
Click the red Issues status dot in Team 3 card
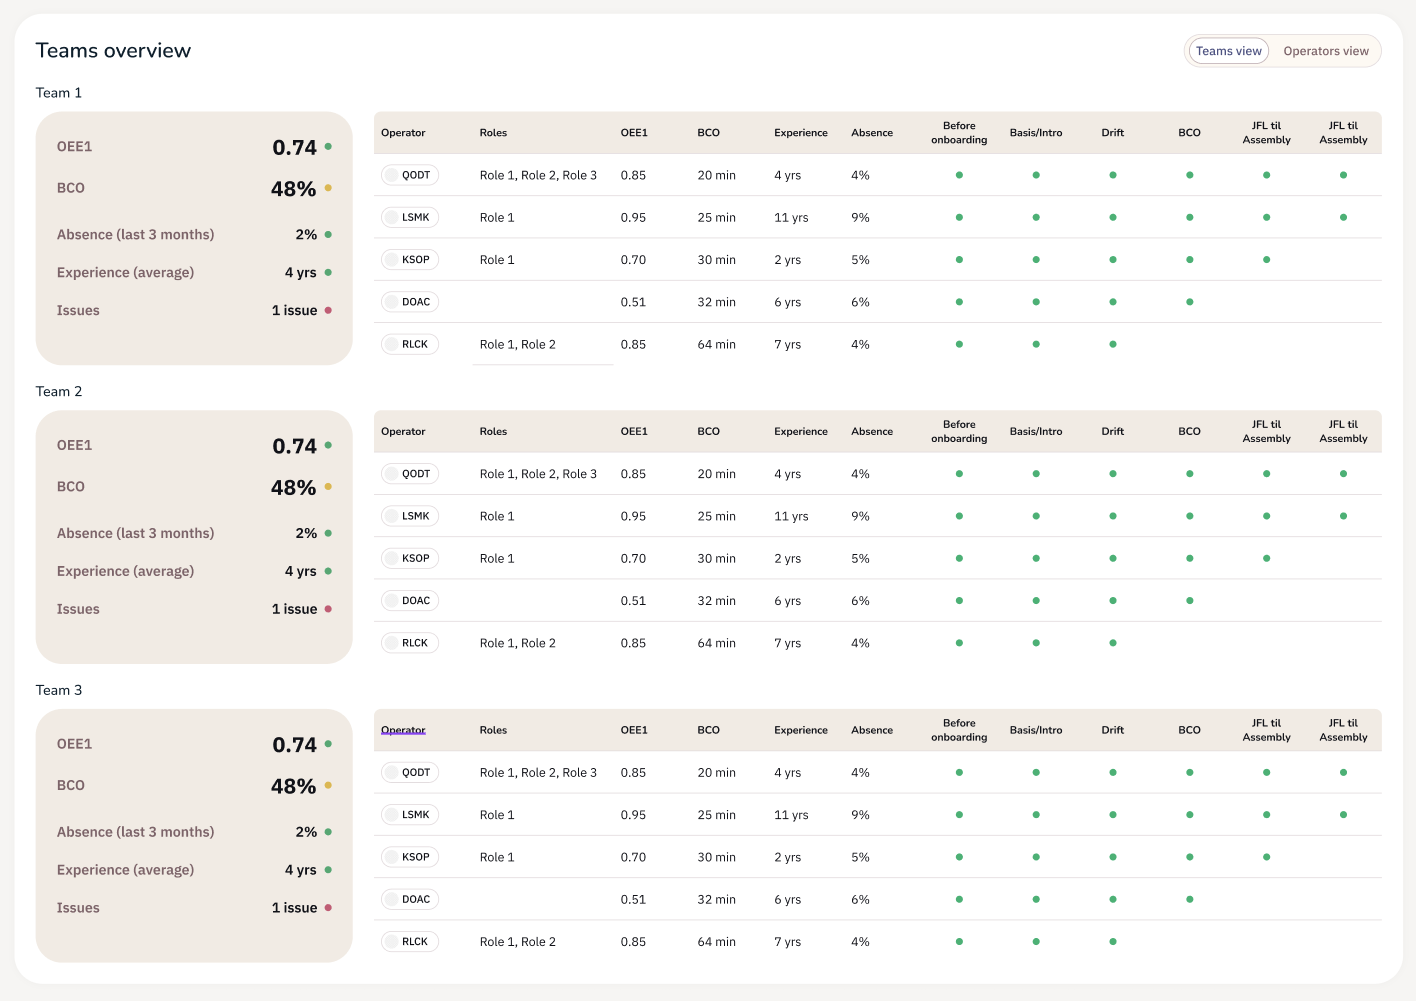(x=328, y=908)
